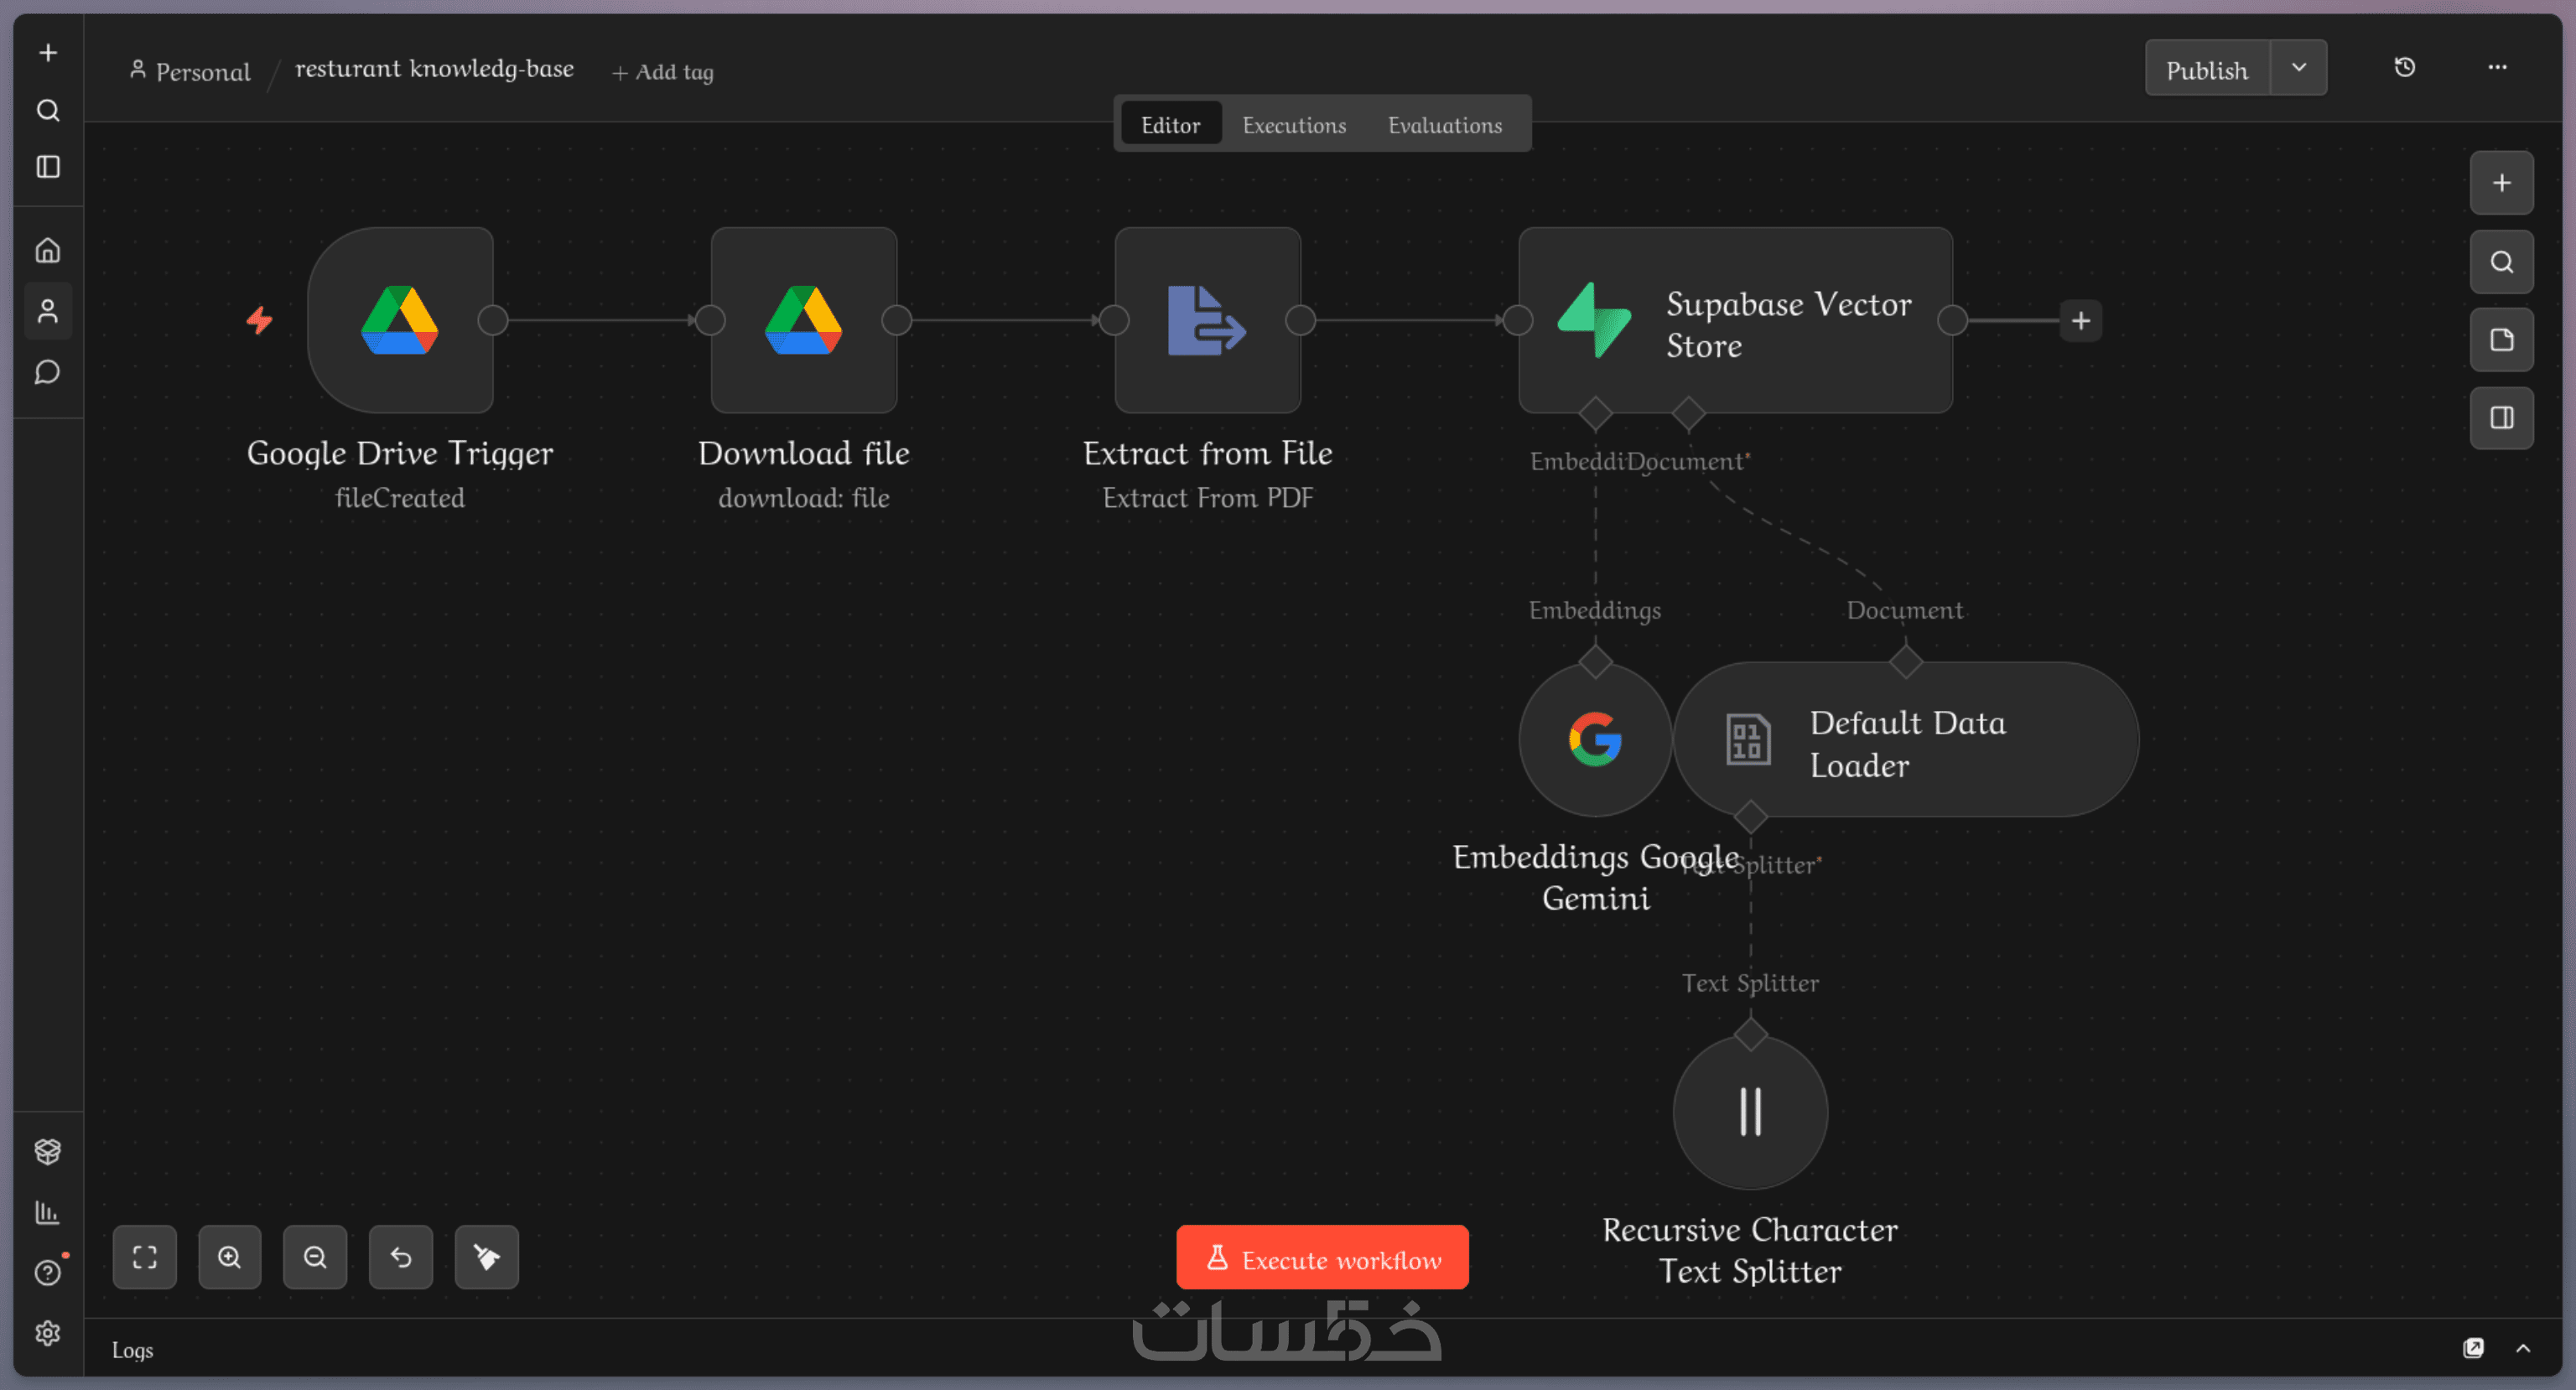Toggle the right side panel icon

(2501, 418)
